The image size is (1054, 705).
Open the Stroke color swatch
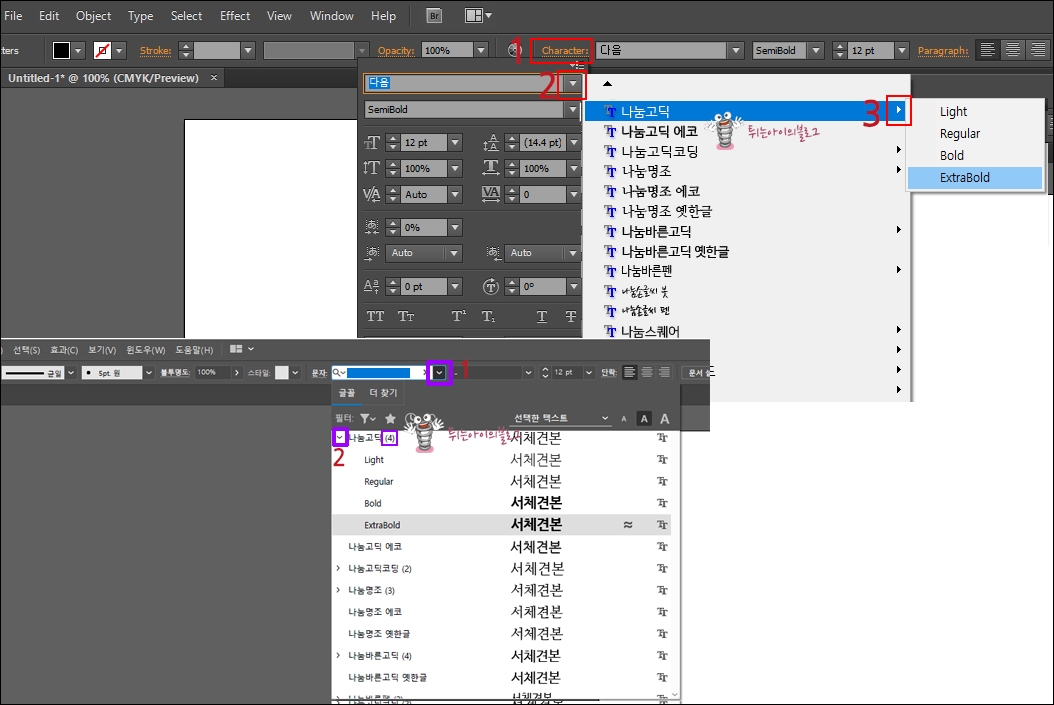[102, 50]
